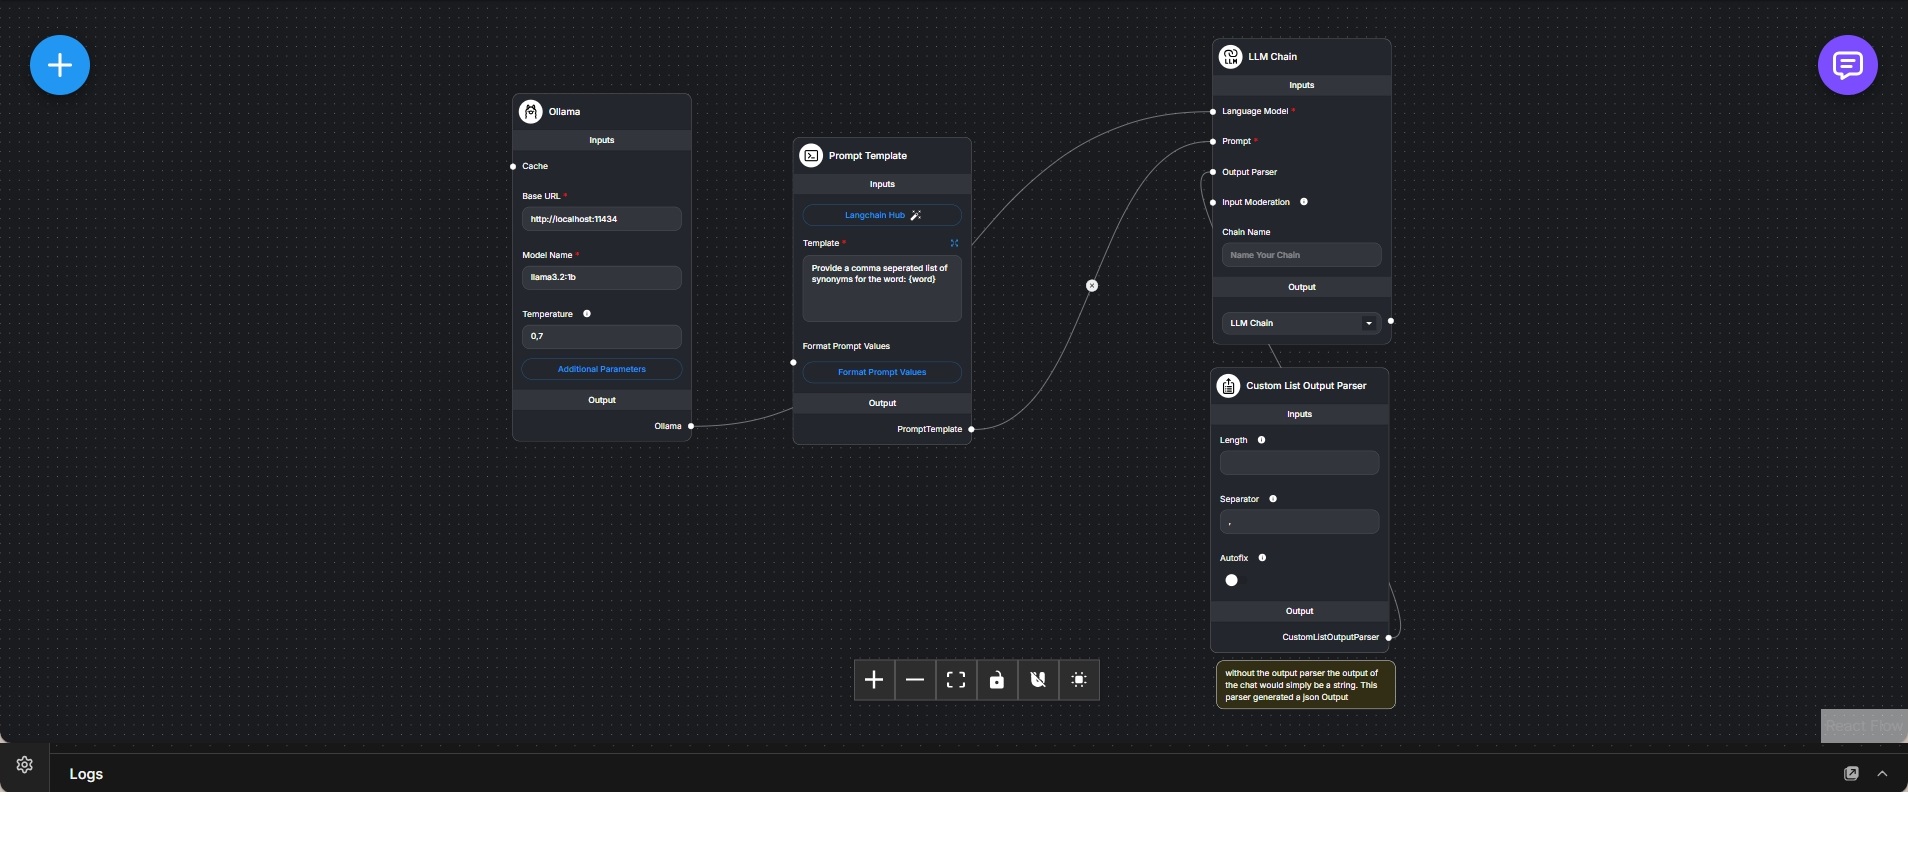Screen dimensions: 1908x842
Task: Click the Langchain Hub button
Action: [882, 215]
